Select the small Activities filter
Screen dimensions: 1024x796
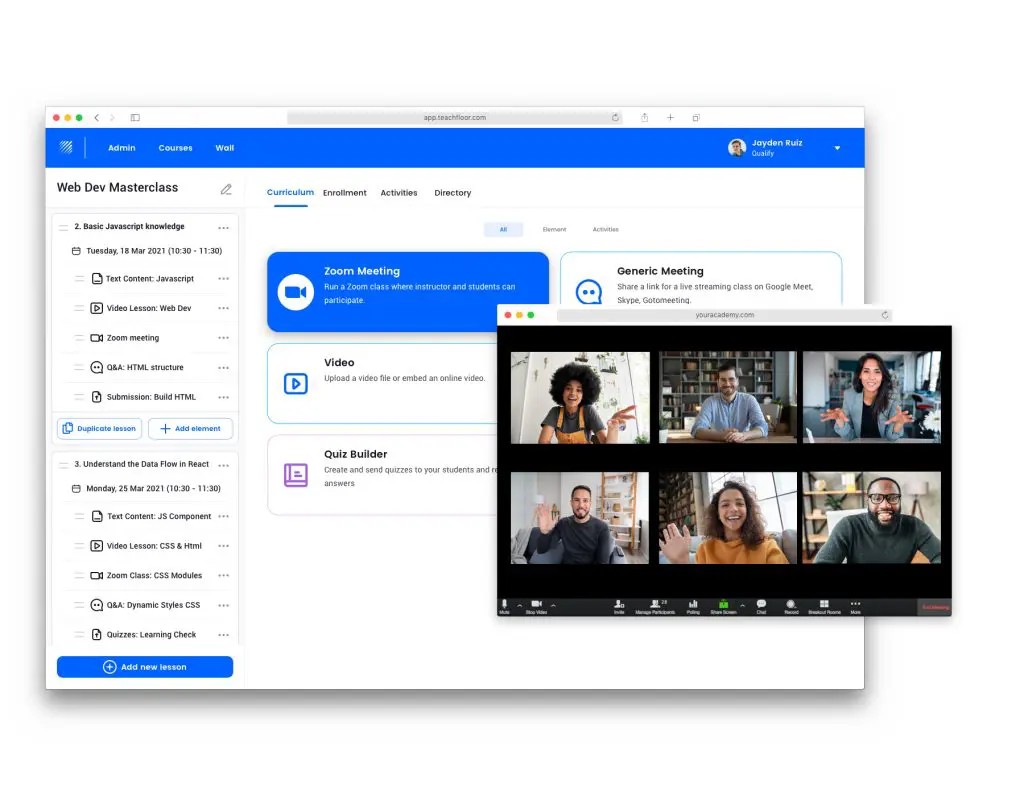point(605,229)
